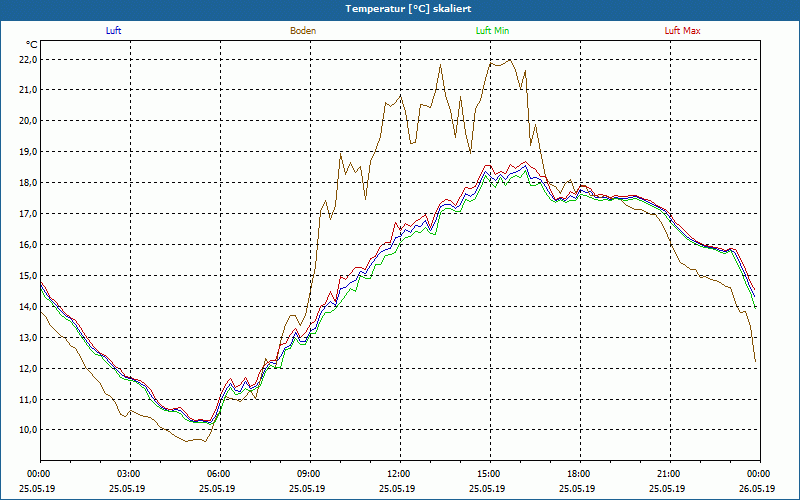Click the 17,0 y-axis value
Viewport: 800px width, 500px height.
(x=29, y=214)
